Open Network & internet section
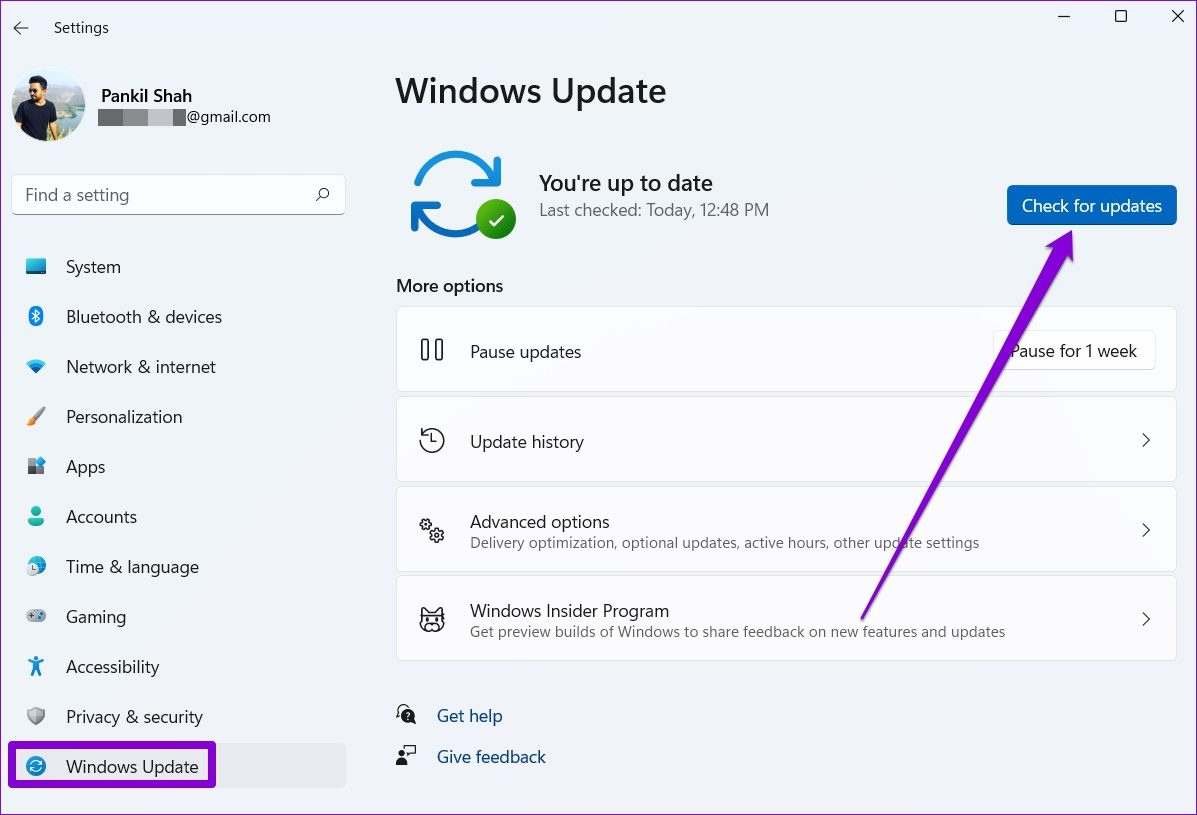 point(141,367)
